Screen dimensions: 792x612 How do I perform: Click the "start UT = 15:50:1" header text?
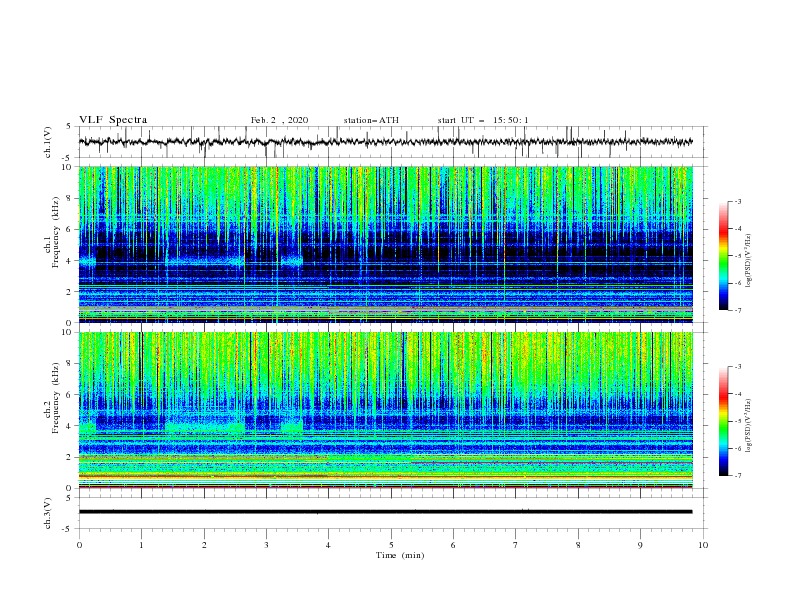(x=483, y=120)
